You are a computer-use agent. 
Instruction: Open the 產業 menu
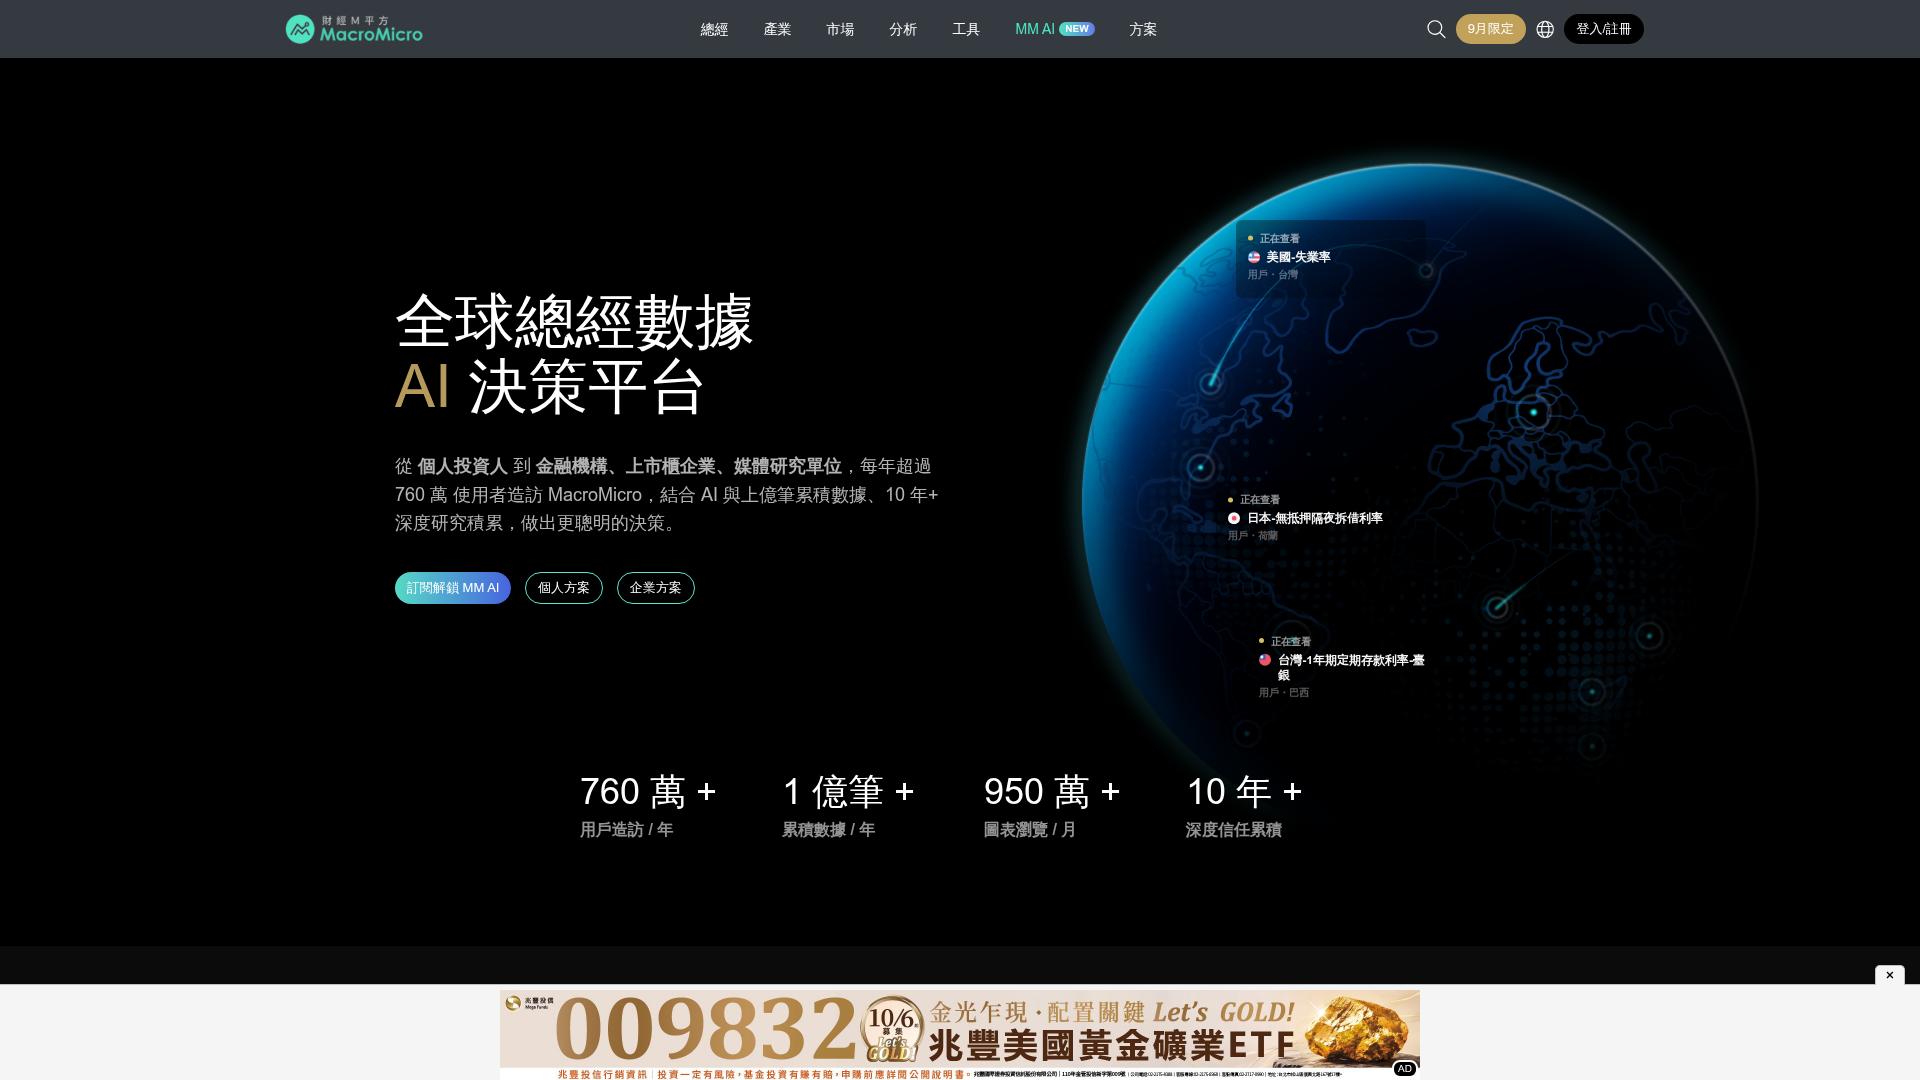coord(777,29)
